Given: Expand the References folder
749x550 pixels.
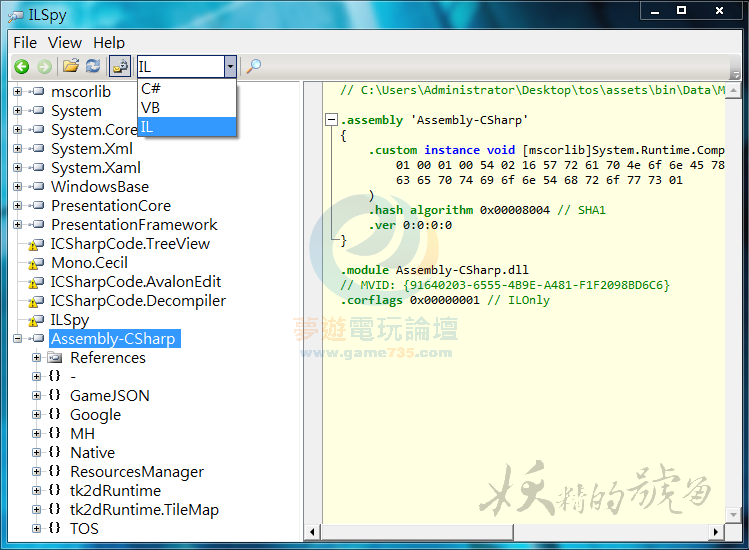Looking at the screenshot, I should (x=37, y=357).
